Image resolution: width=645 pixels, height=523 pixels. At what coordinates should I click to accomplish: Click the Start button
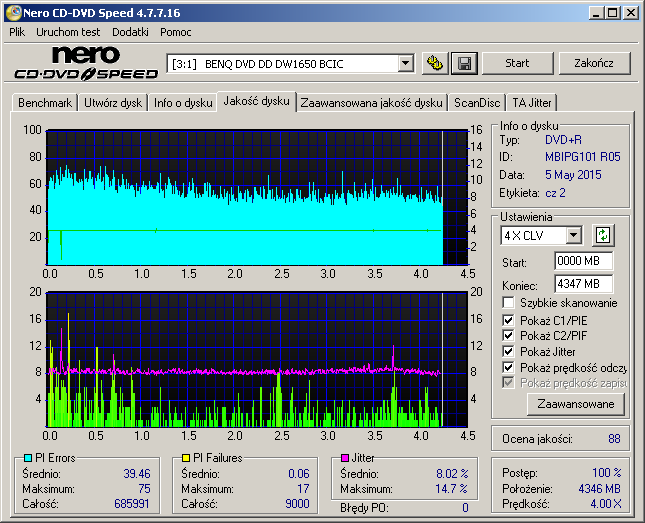tap(517, 63)
